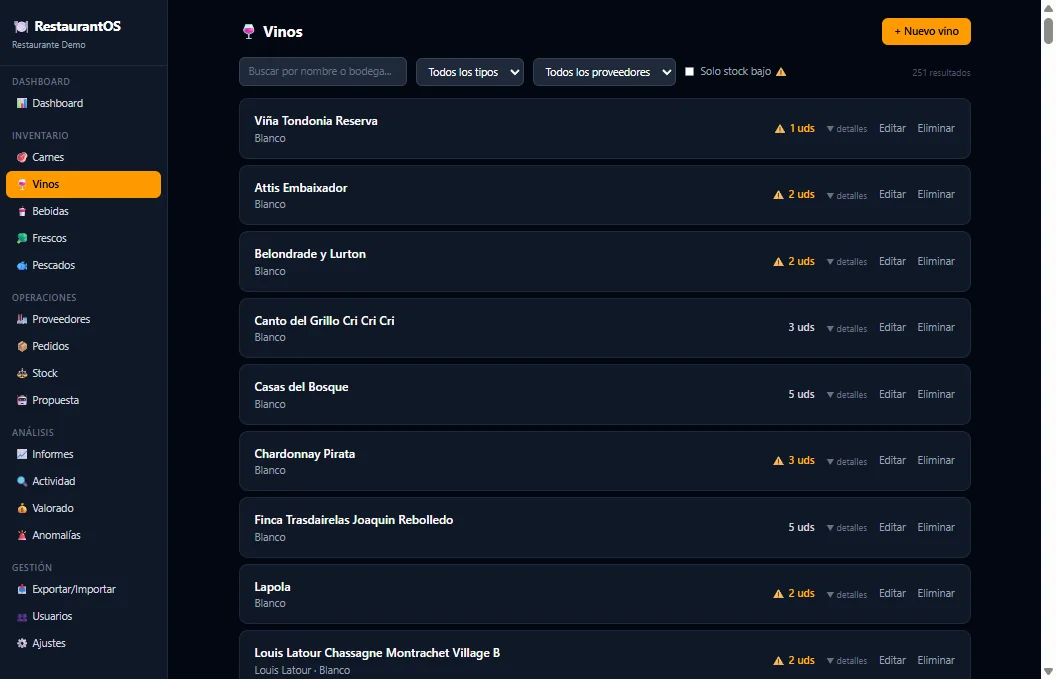Click the Propuesta icon in sidebar

tap(22, 400)
